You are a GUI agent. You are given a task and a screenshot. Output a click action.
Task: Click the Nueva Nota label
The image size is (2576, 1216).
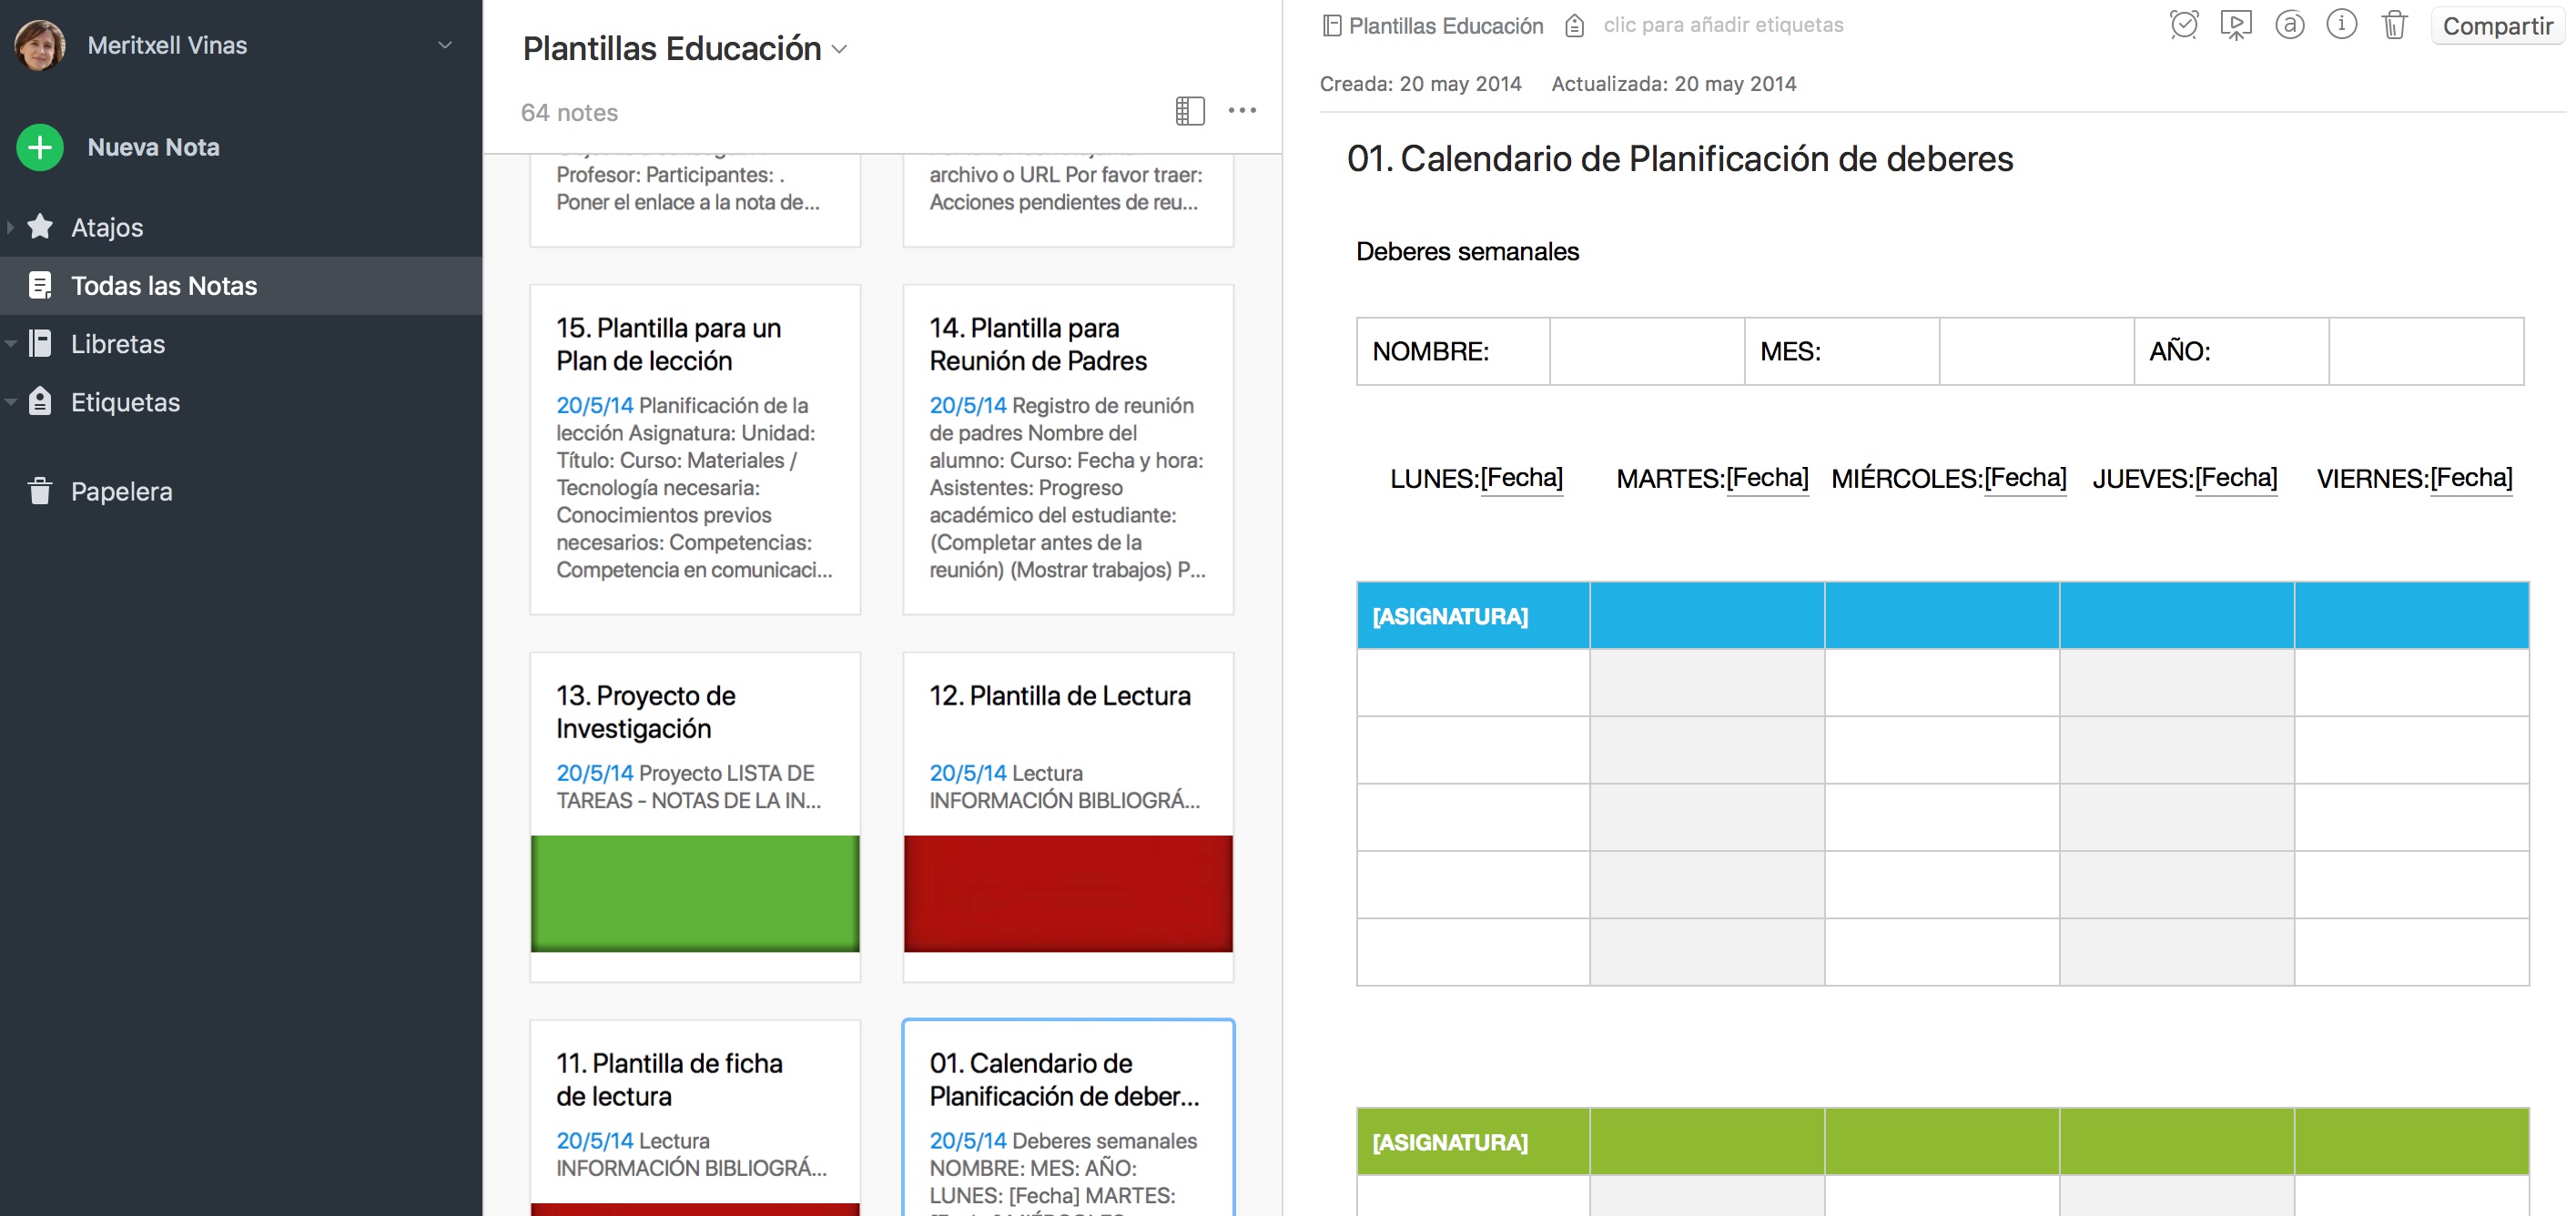tap(153, 147)
